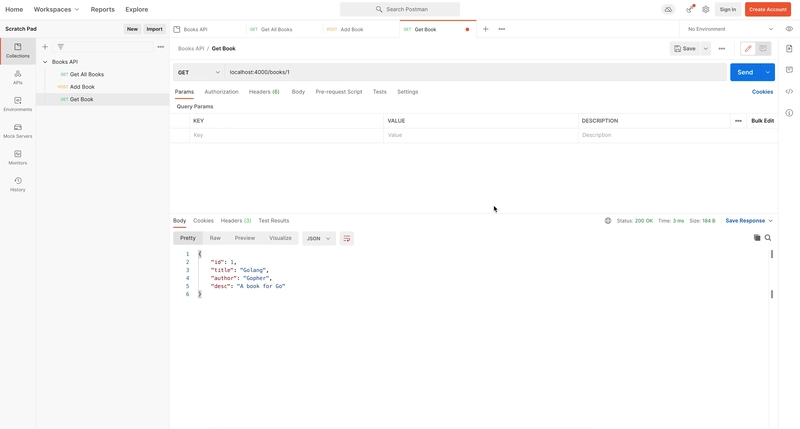800x429 pixels.
Task: Open a new request tab with plus icon
Action: point(485,29)
